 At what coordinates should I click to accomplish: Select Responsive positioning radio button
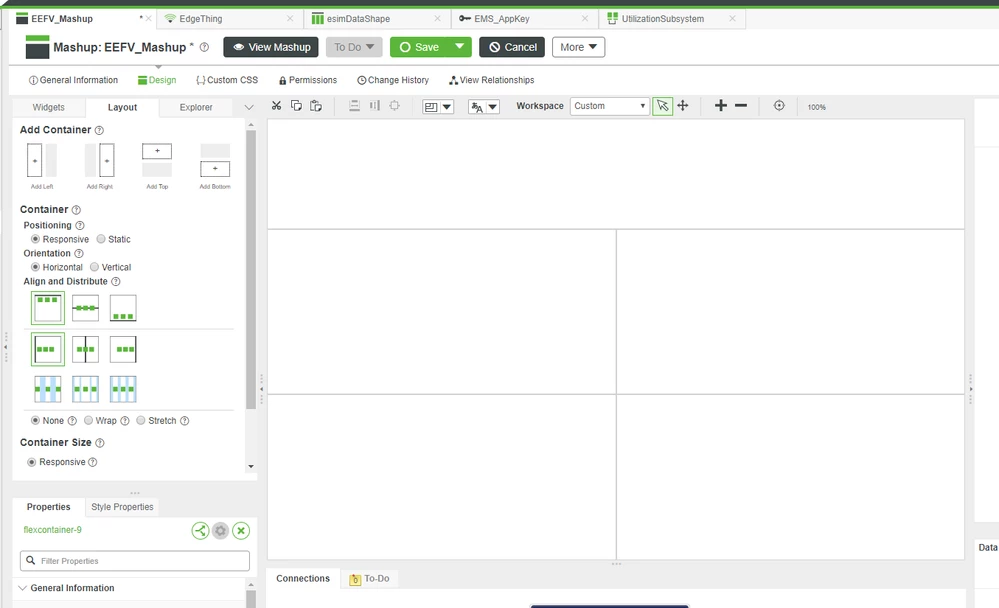(x=36, y=239)
